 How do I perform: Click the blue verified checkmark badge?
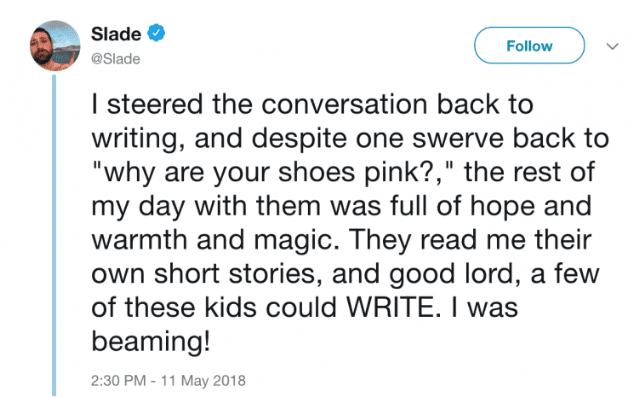click(x=156, y=33)
